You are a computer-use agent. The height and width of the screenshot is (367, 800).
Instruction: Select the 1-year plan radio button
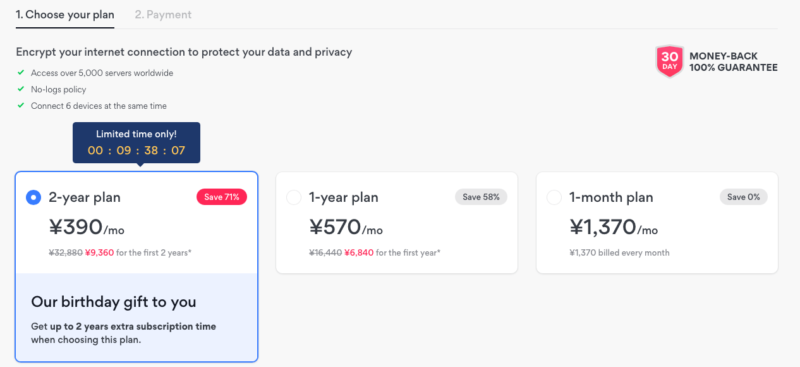pyautogui.click(x=294, y=198)
